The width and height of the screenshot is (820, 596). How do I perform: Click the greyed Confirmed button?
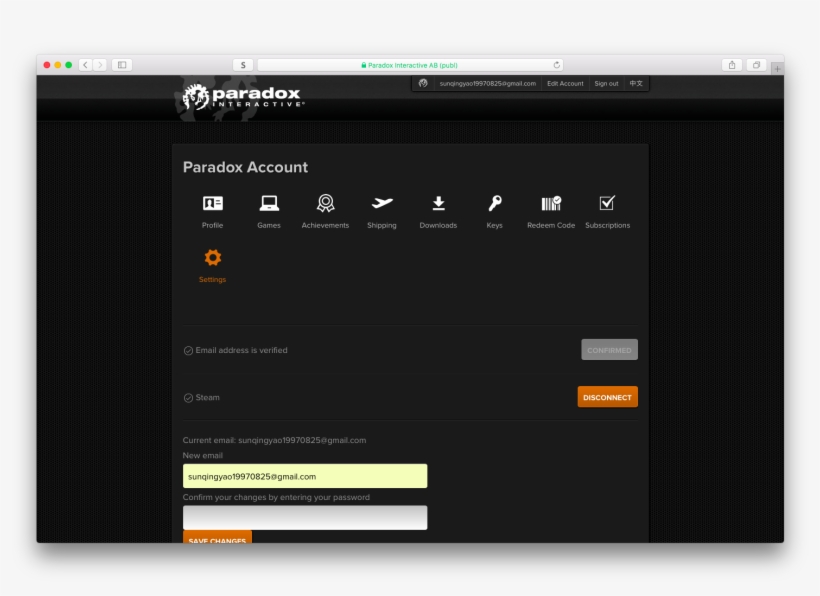[x=609, y=350]
